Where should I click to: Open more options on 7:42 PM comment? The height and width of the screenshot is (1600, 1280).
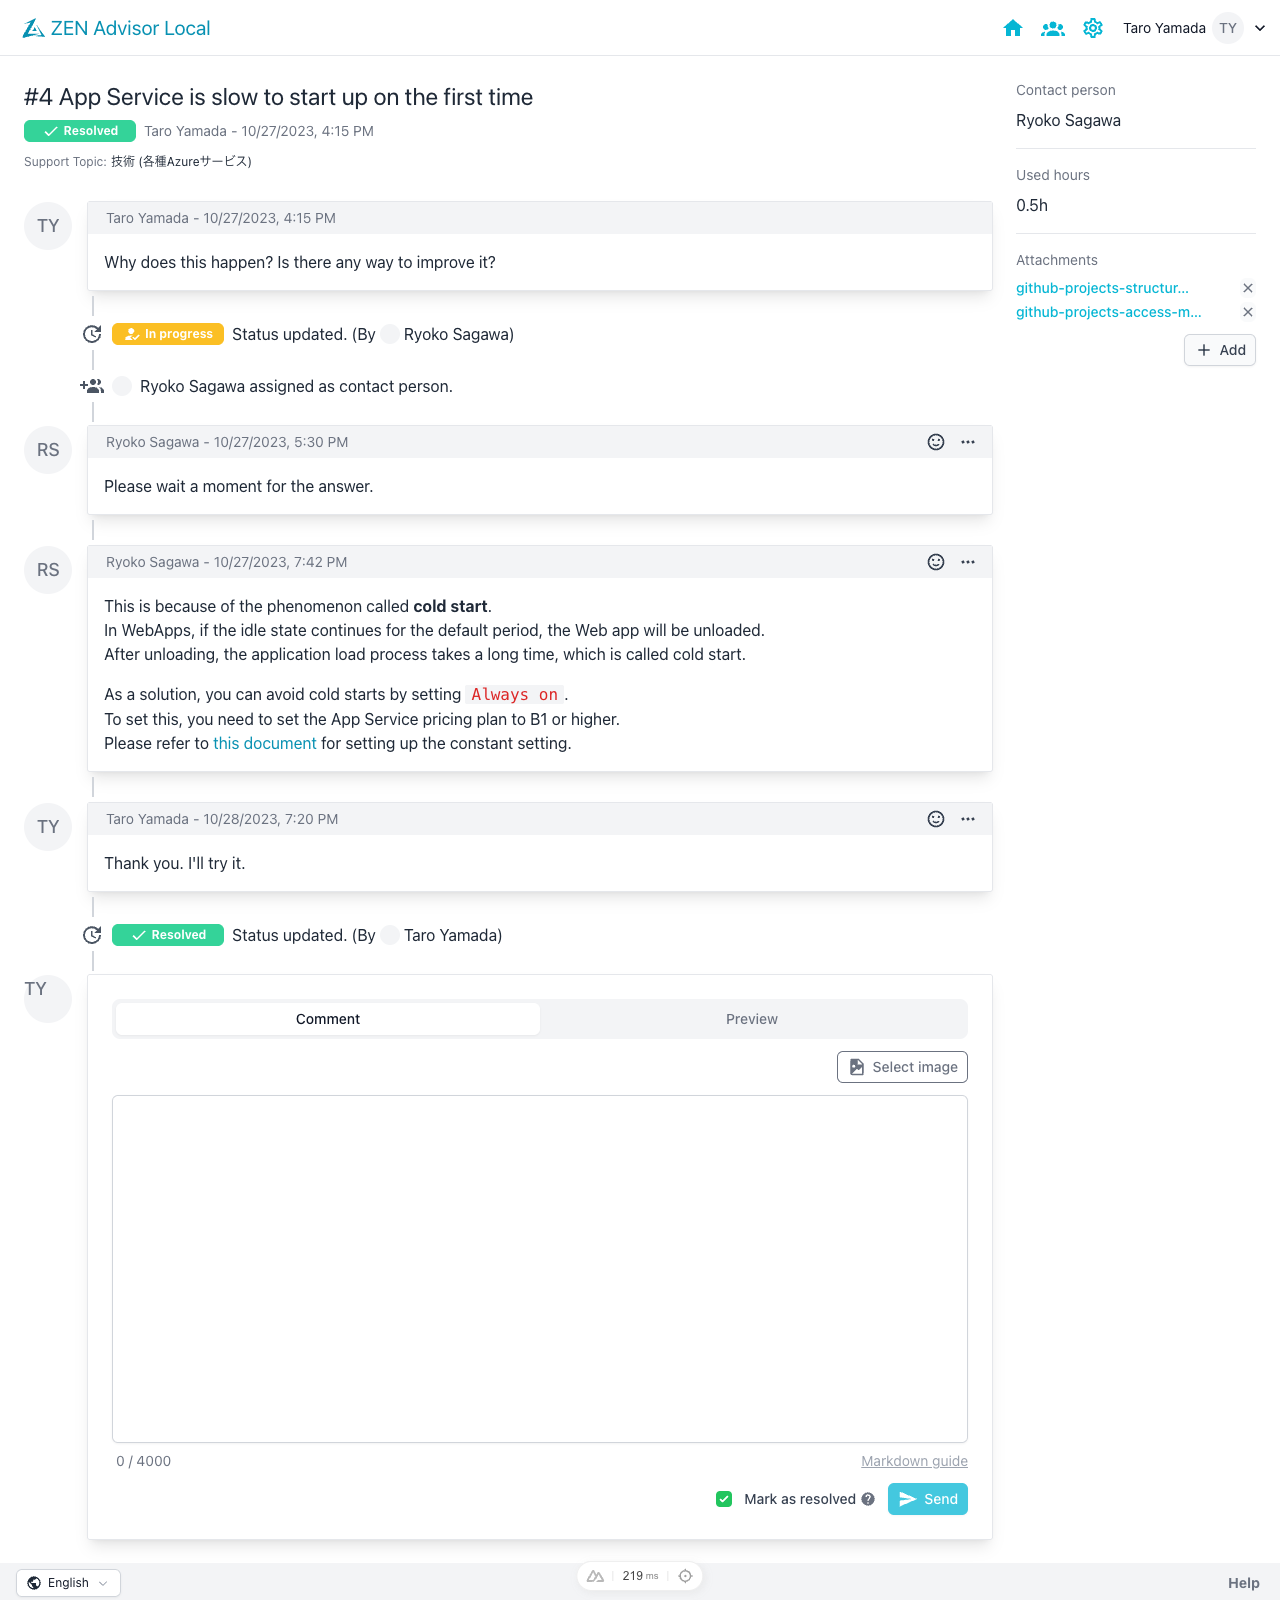pyautogui.click(x=968, y=562)
